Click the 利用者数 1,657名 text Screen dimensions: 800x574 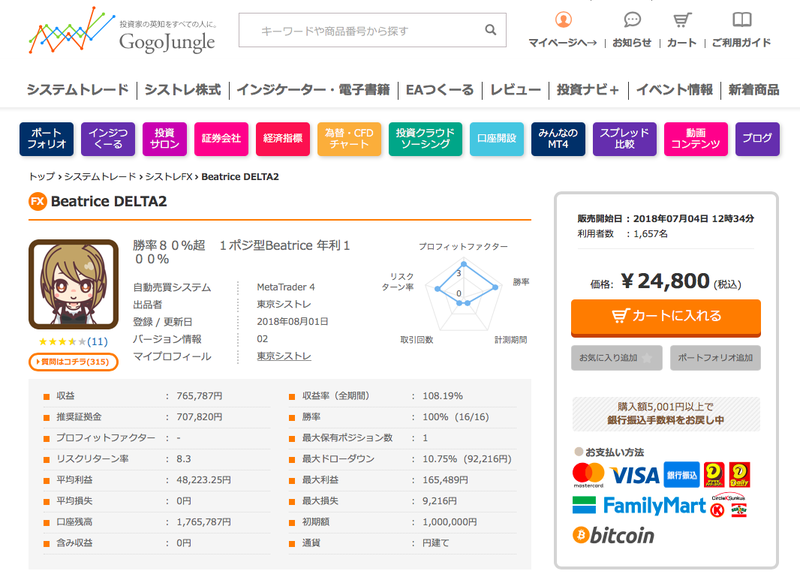coord(622,234)
